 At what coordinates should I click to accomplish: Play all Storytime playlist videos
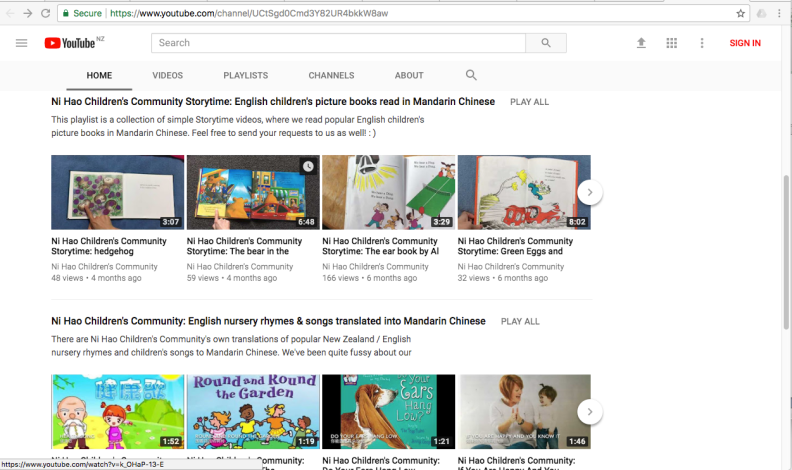pos(529,102)
